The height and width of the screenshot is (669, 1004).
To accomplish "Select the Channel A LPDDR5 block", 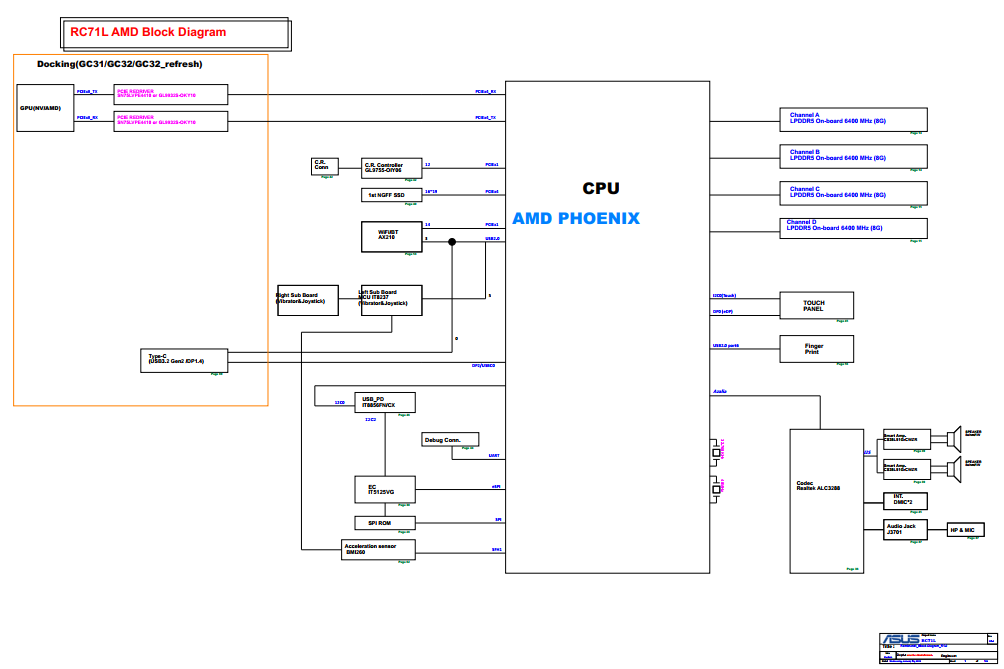I will (x=852, y=119).
